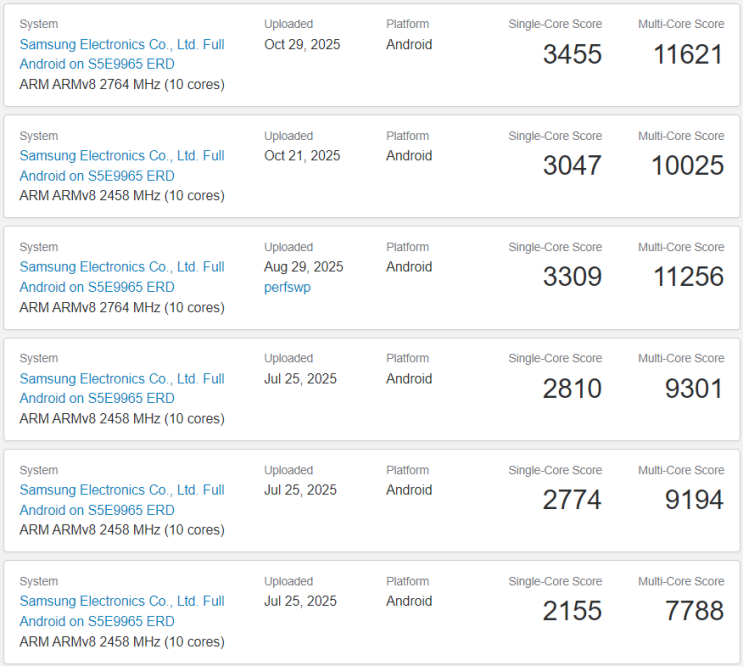
Task: Open the Oct 21, 2025 Samsung system link
Action: 121,156
